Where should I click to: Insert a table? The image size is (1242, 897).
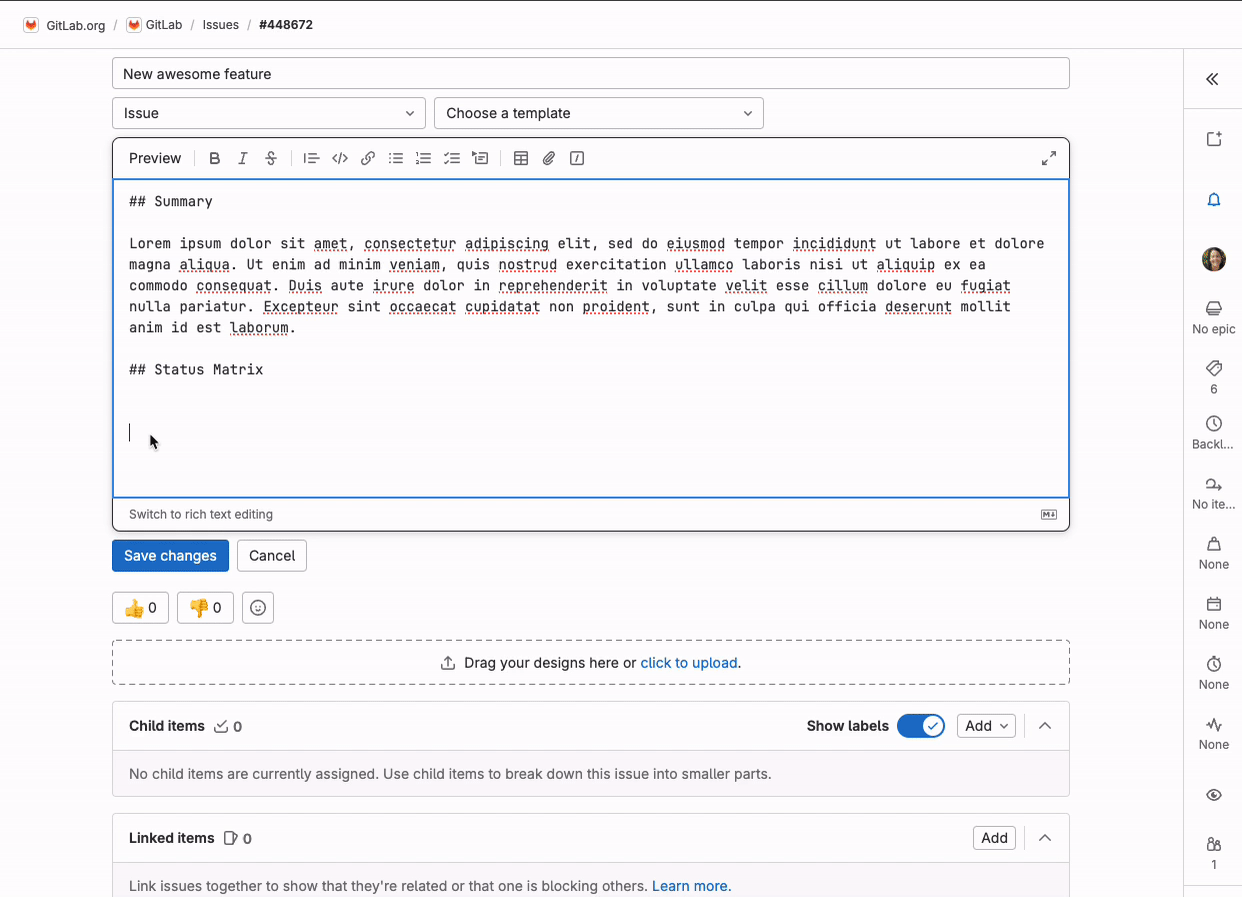click(x=521, y=158)
